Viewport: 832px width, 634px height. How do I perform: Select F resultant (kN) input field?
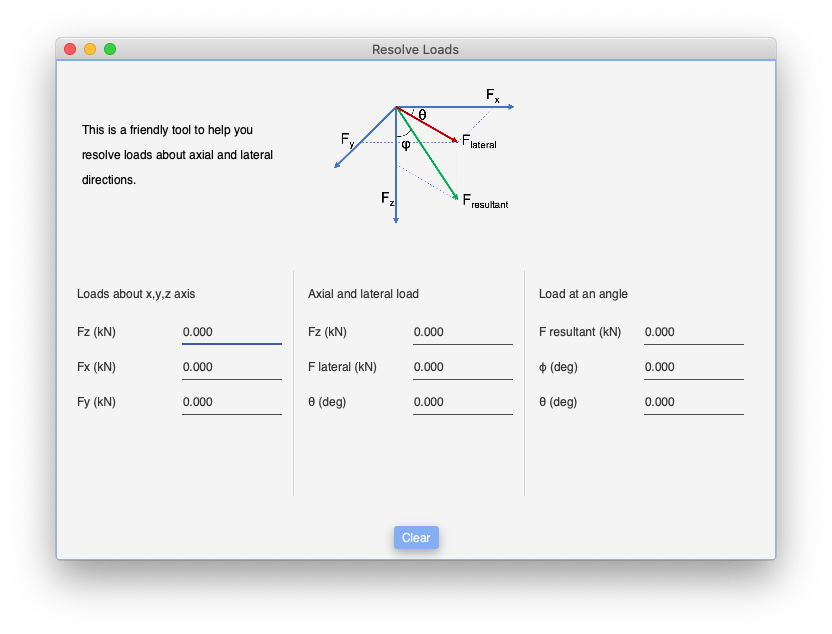click(694, 333)
